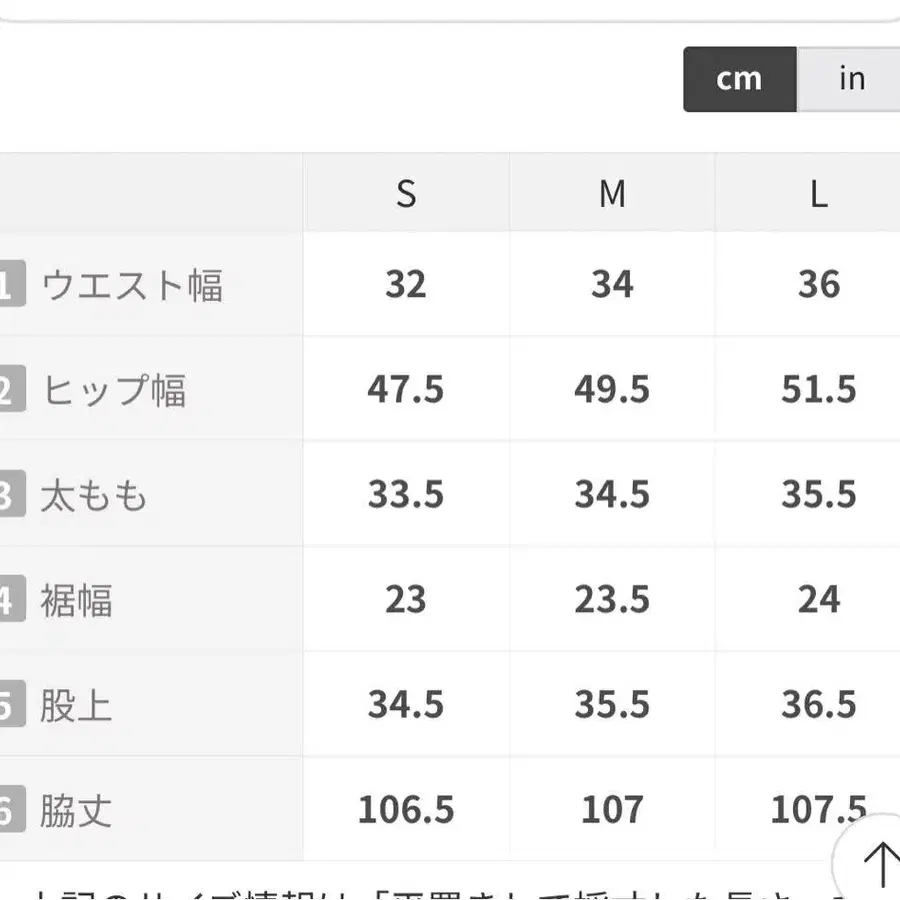Select the L size column header
900x900 pixels.
818,193
